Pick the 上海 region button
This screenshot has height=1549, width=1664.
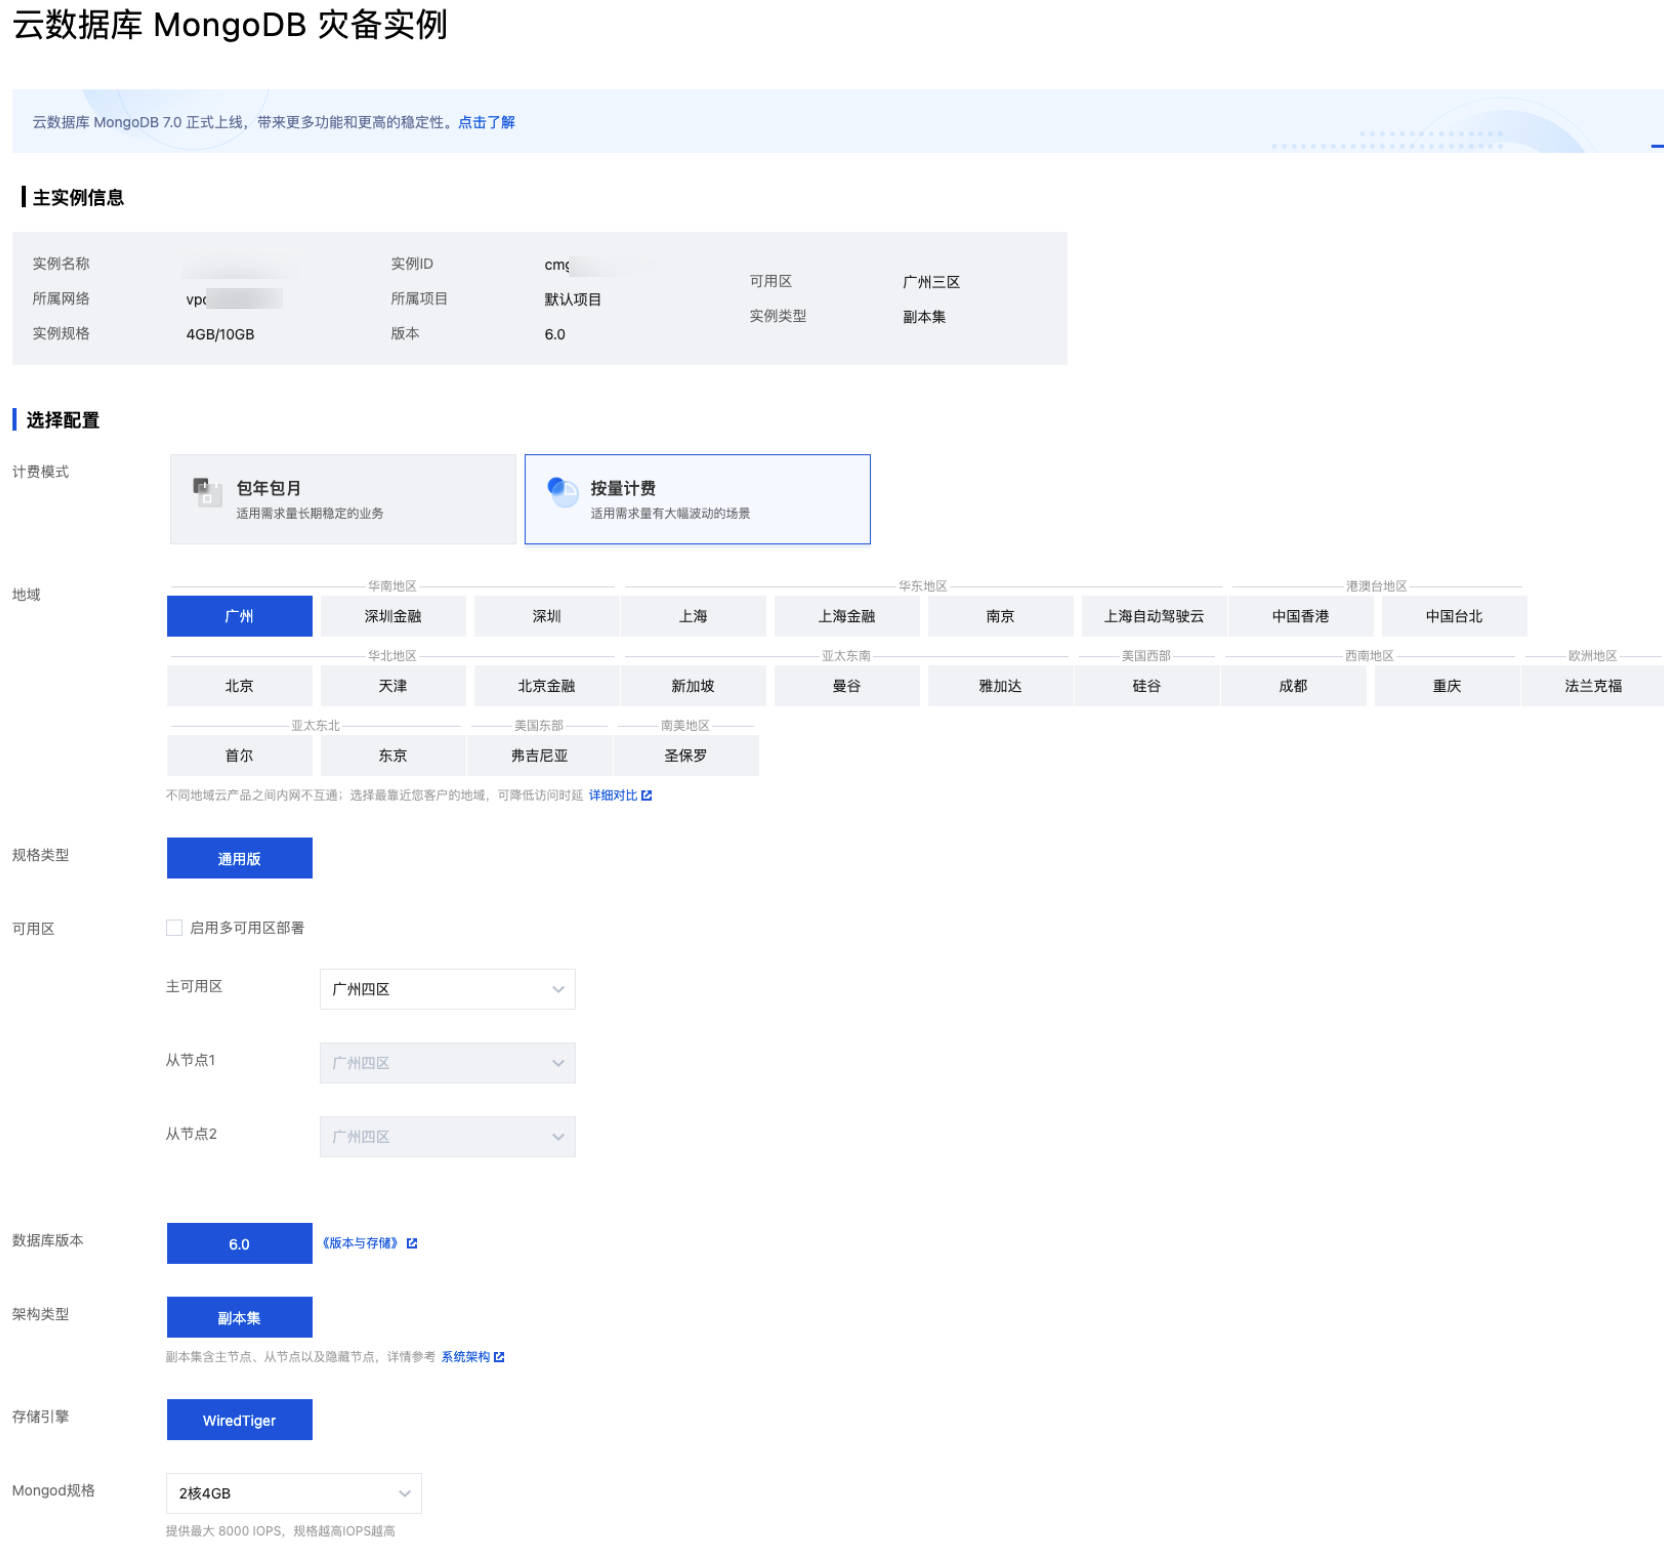tap(693, 616)
